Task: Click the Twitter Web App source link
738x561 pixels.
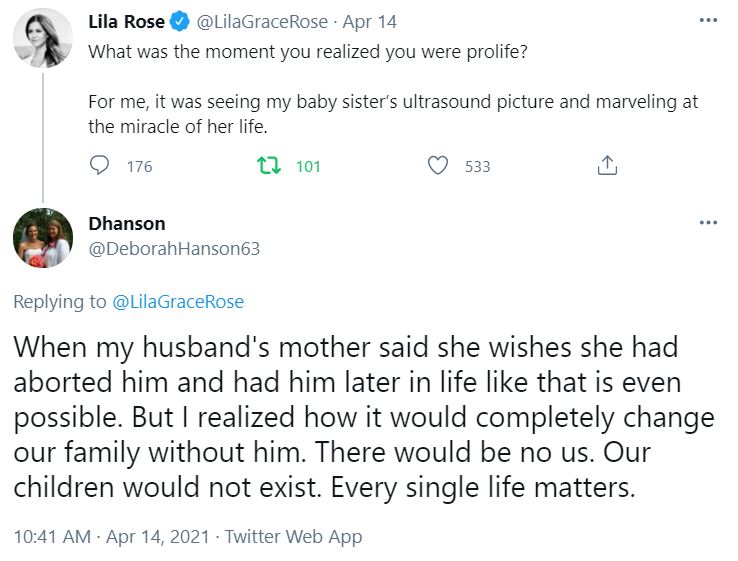Action: [x=293, y=537]
